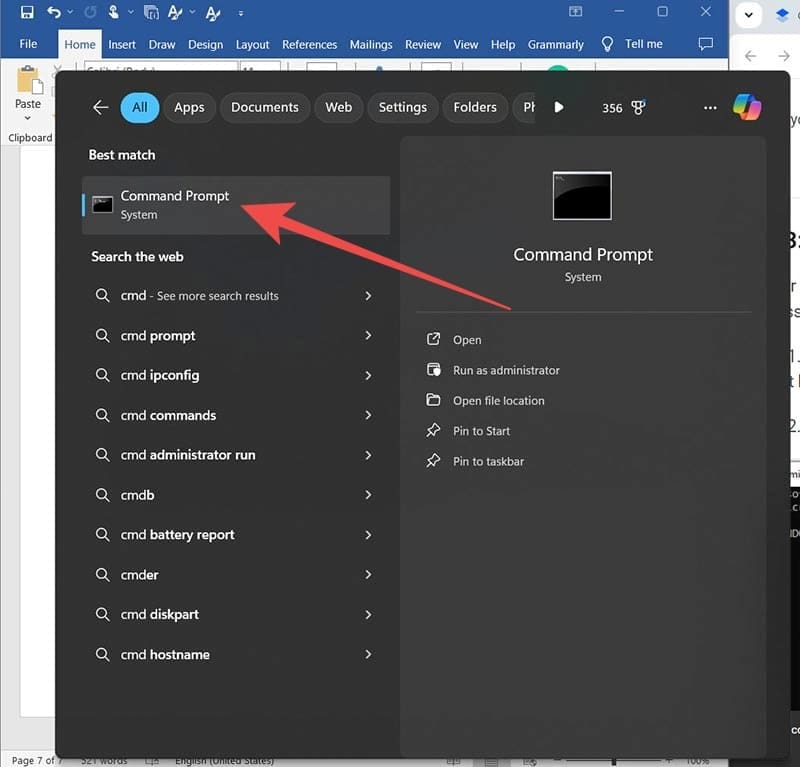Select the All search filter

pyautogui.click(x=140, y=107)
